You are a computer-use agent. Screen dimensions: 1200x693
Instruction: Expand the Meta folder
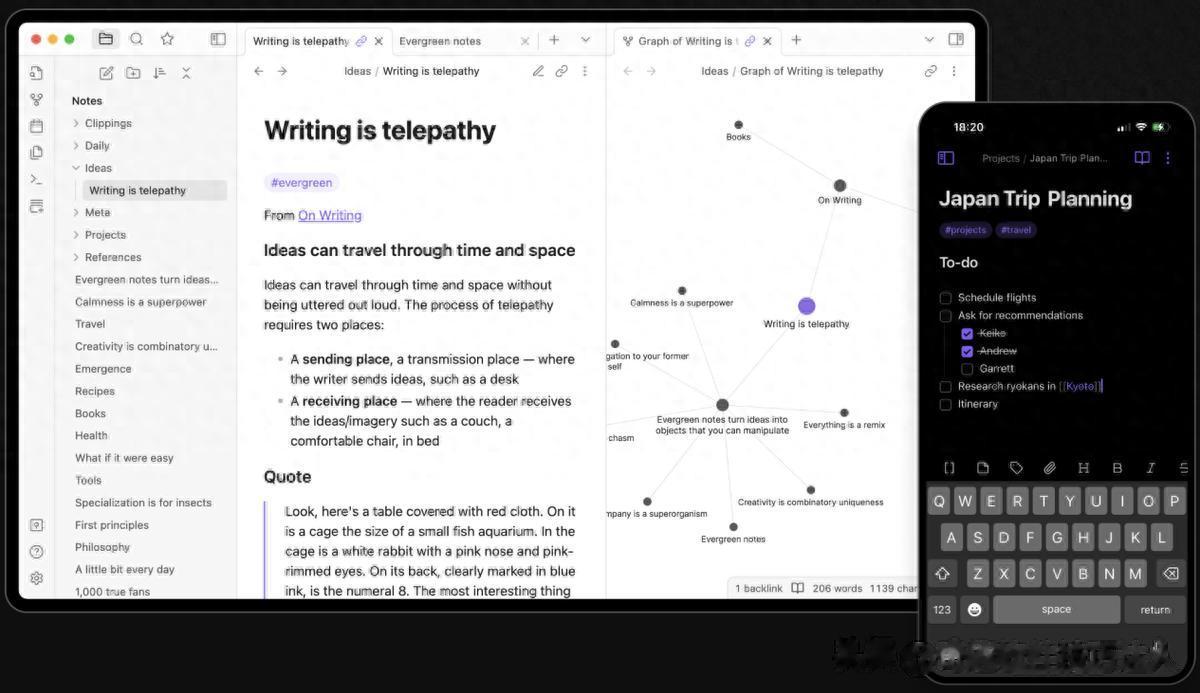(76, 212)
